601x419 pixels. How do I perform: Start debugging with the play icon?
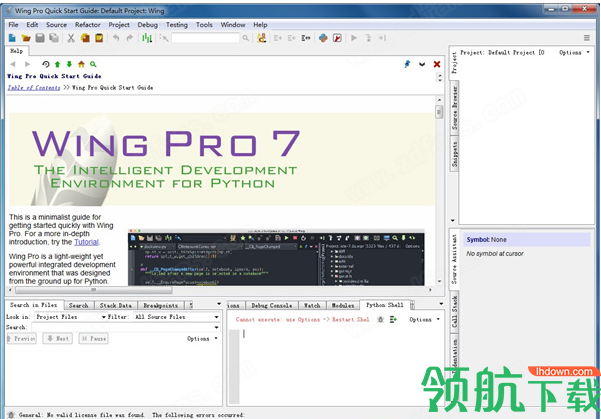(354, 38)
